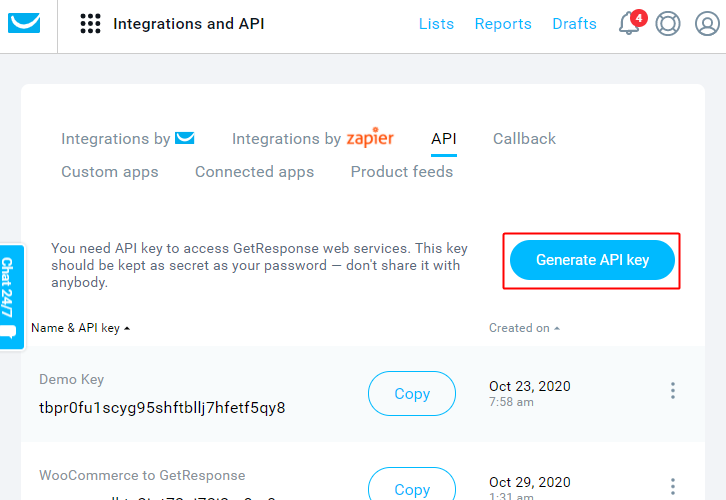Click the Integrations and API page title

[188, 24]
